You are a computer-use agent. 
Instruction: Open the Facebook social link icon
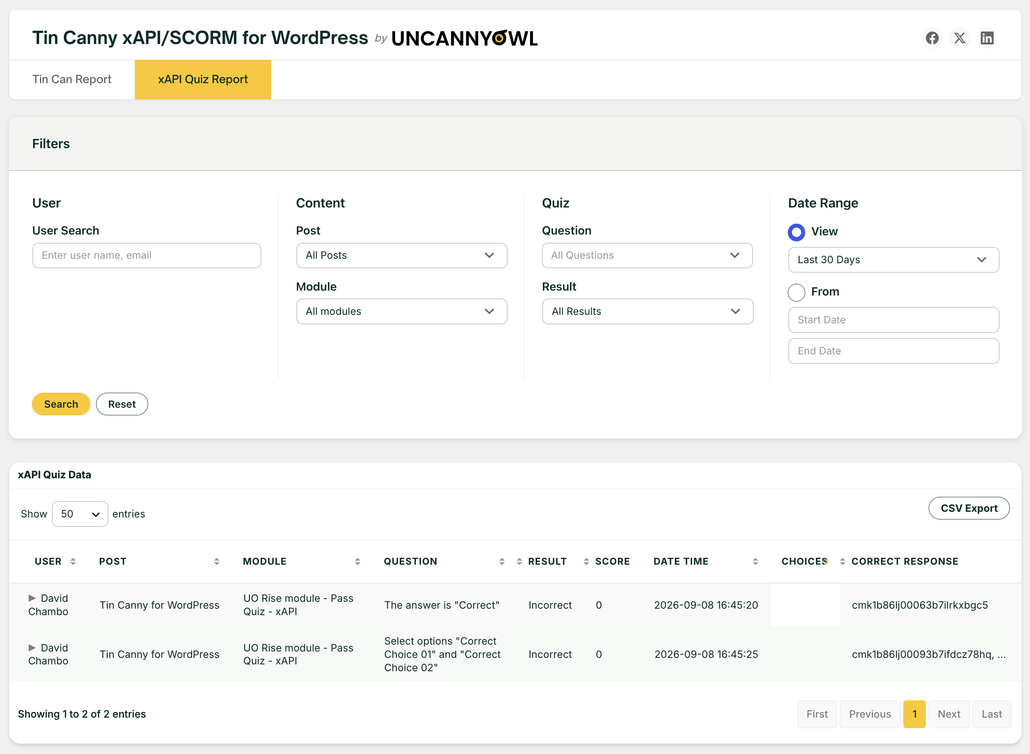click(932, 38)
